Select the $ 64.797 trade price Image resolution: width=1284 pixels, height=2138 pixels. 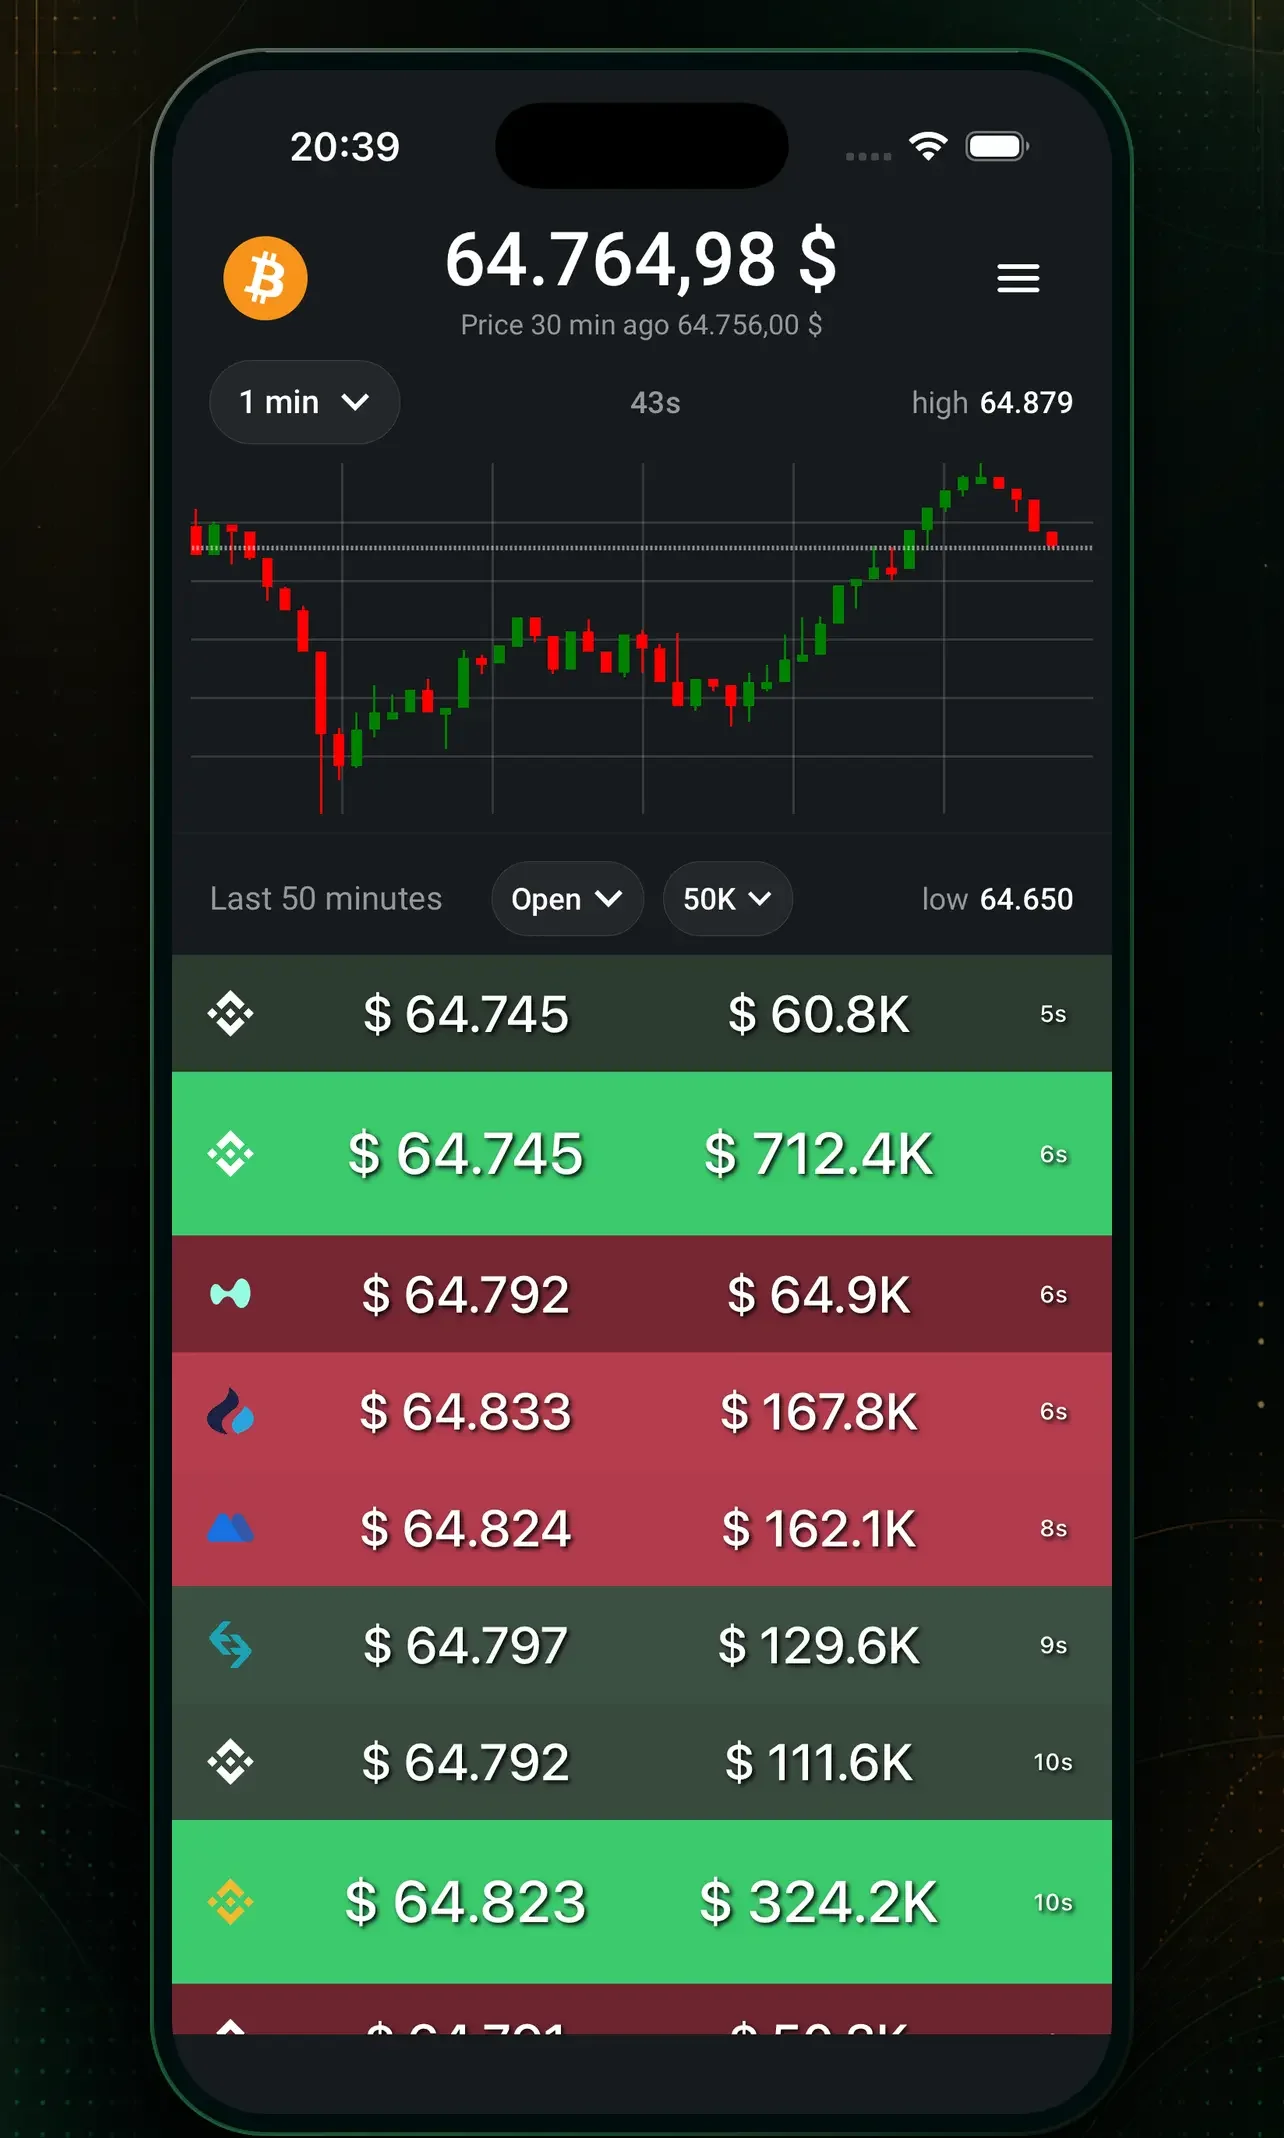point(465,1646)
